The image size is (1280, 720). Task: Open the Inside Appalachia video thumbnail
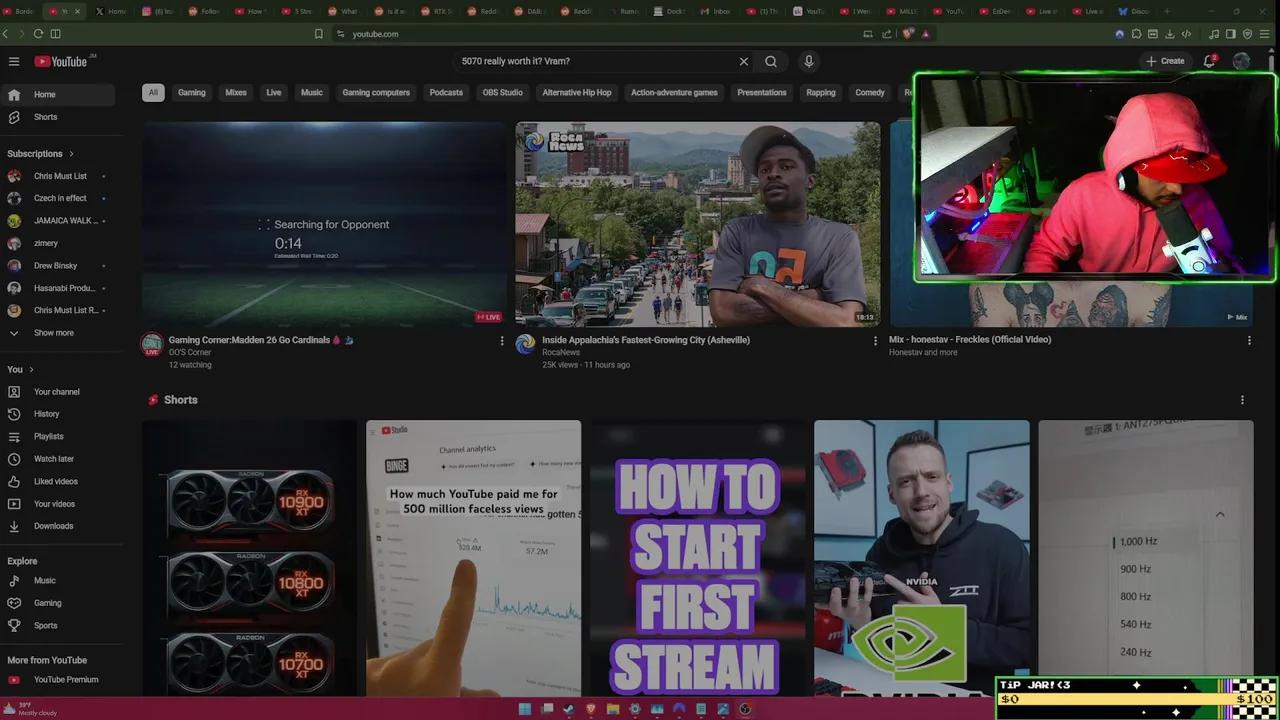click(x=698, y=224)
